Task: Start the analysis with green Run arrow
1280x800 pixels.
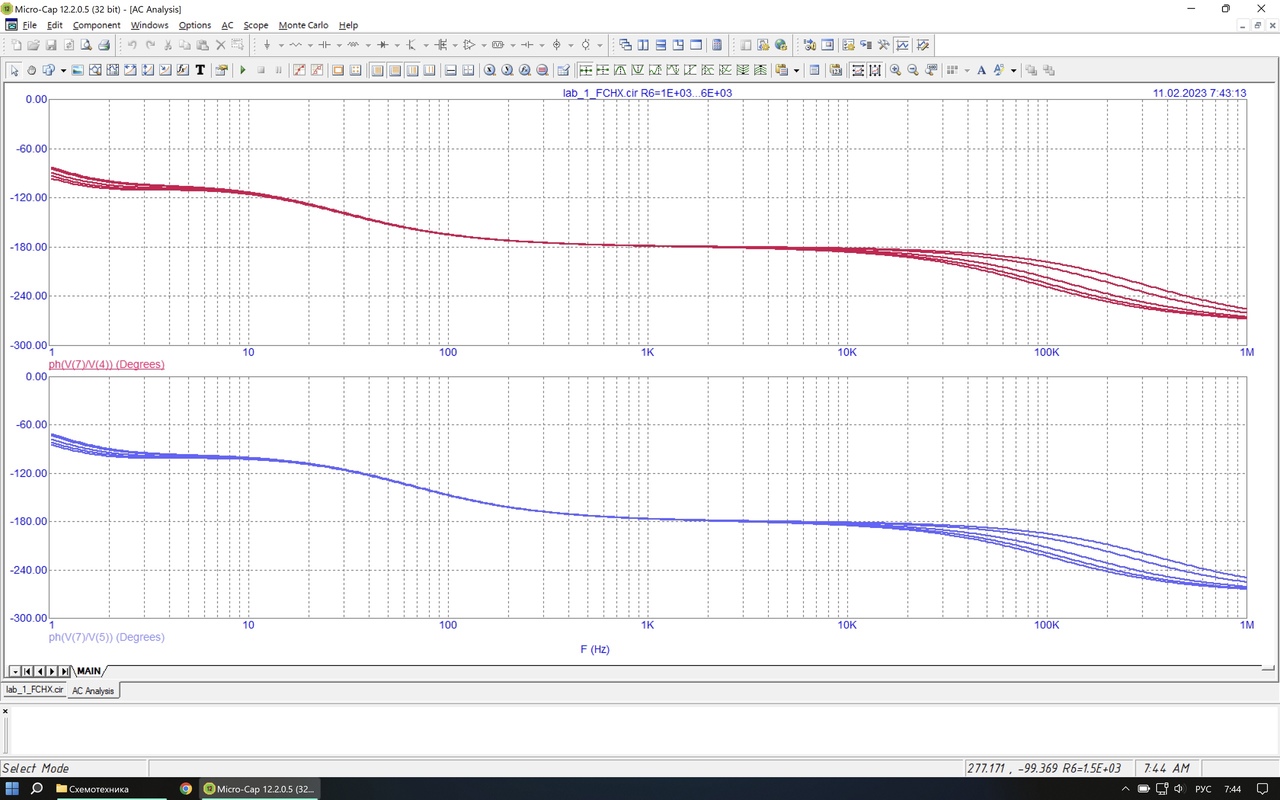Action: tap(243, 70)
